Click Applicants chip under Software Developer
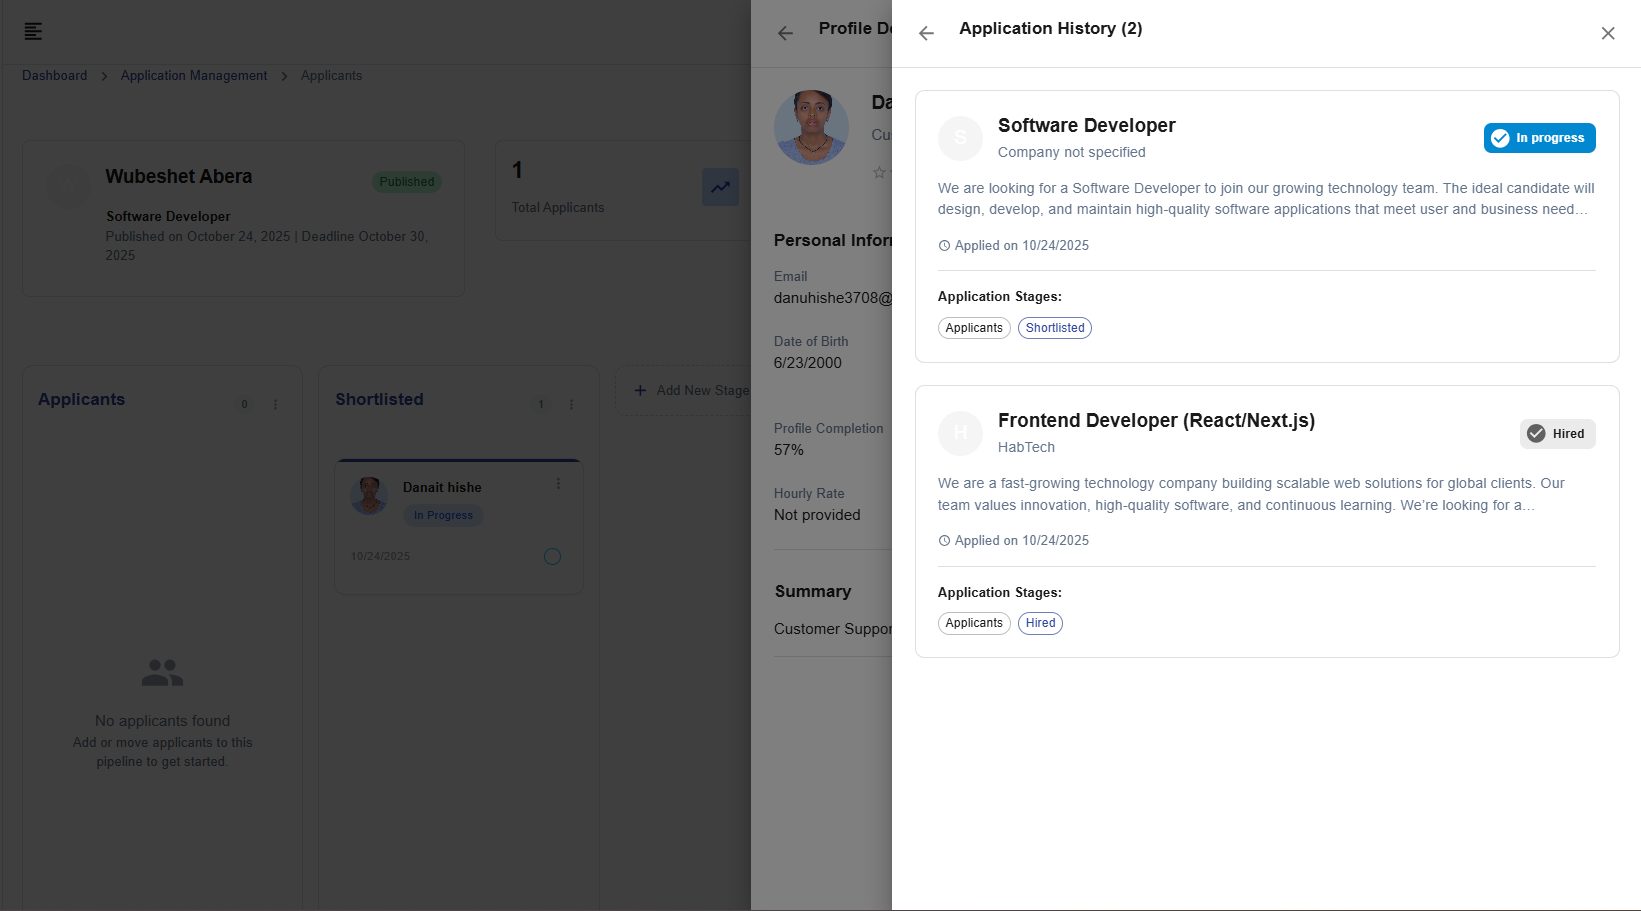Screen dimensions: 1641x911 tap(973, 328)
